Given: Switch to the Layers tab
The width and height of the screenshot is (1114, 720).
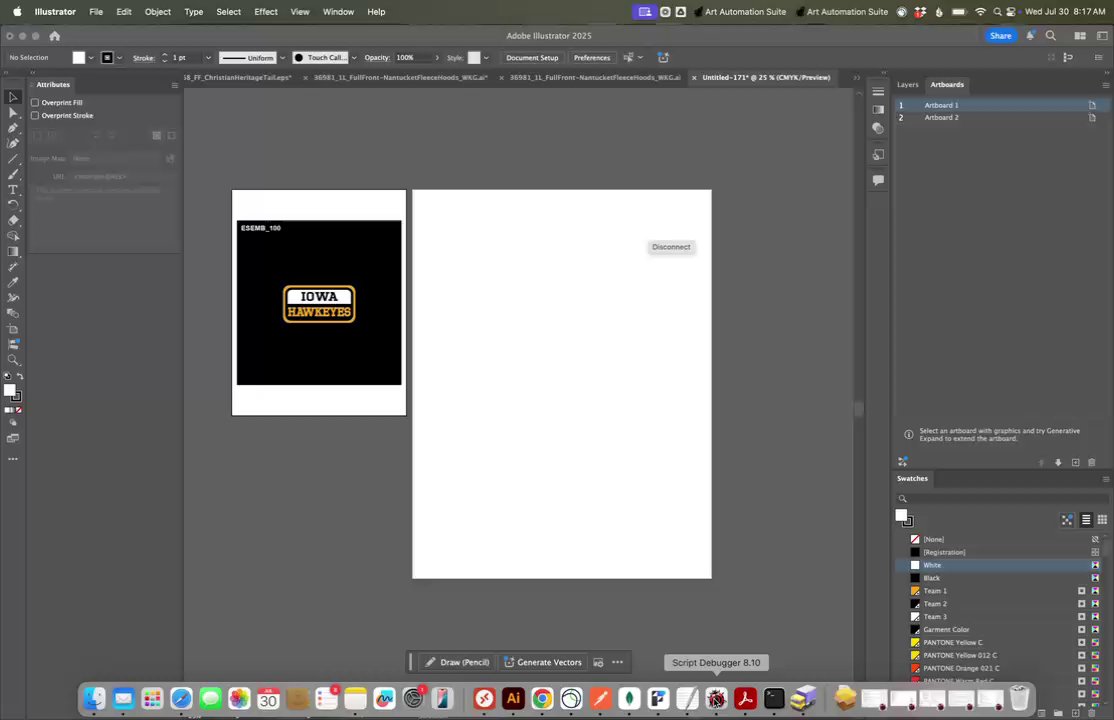Looking at the screenshot, I should point(907,85).
